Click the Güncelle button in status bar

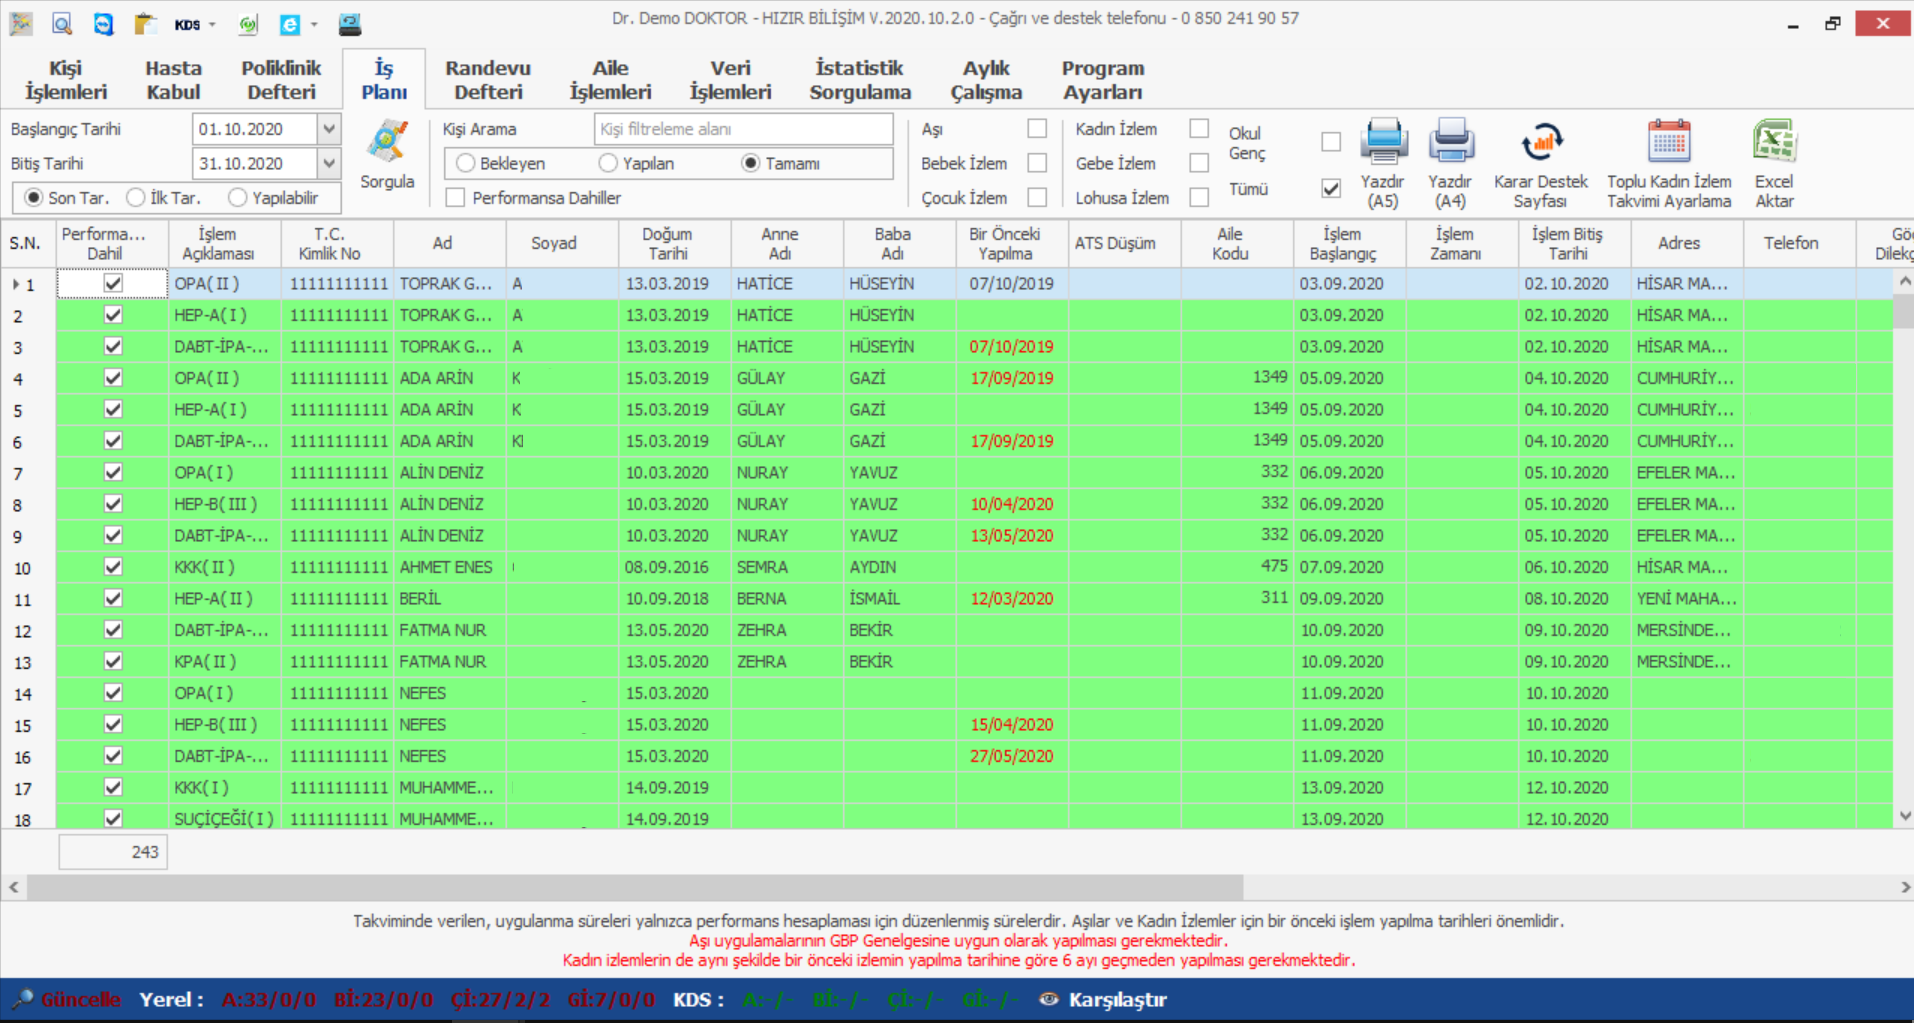coord(68,999)
